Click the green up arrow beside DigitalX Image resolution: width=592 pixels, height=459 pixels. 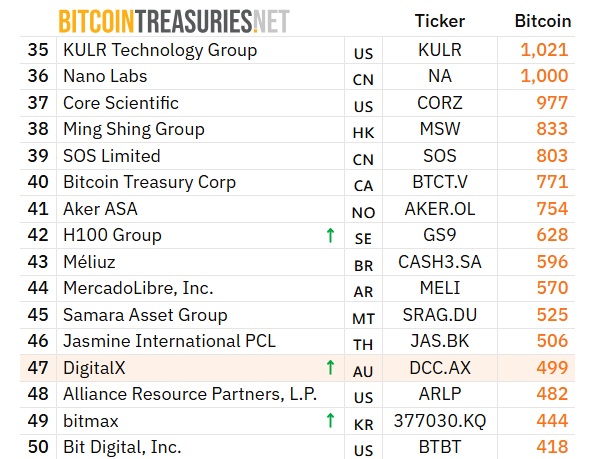330,368
